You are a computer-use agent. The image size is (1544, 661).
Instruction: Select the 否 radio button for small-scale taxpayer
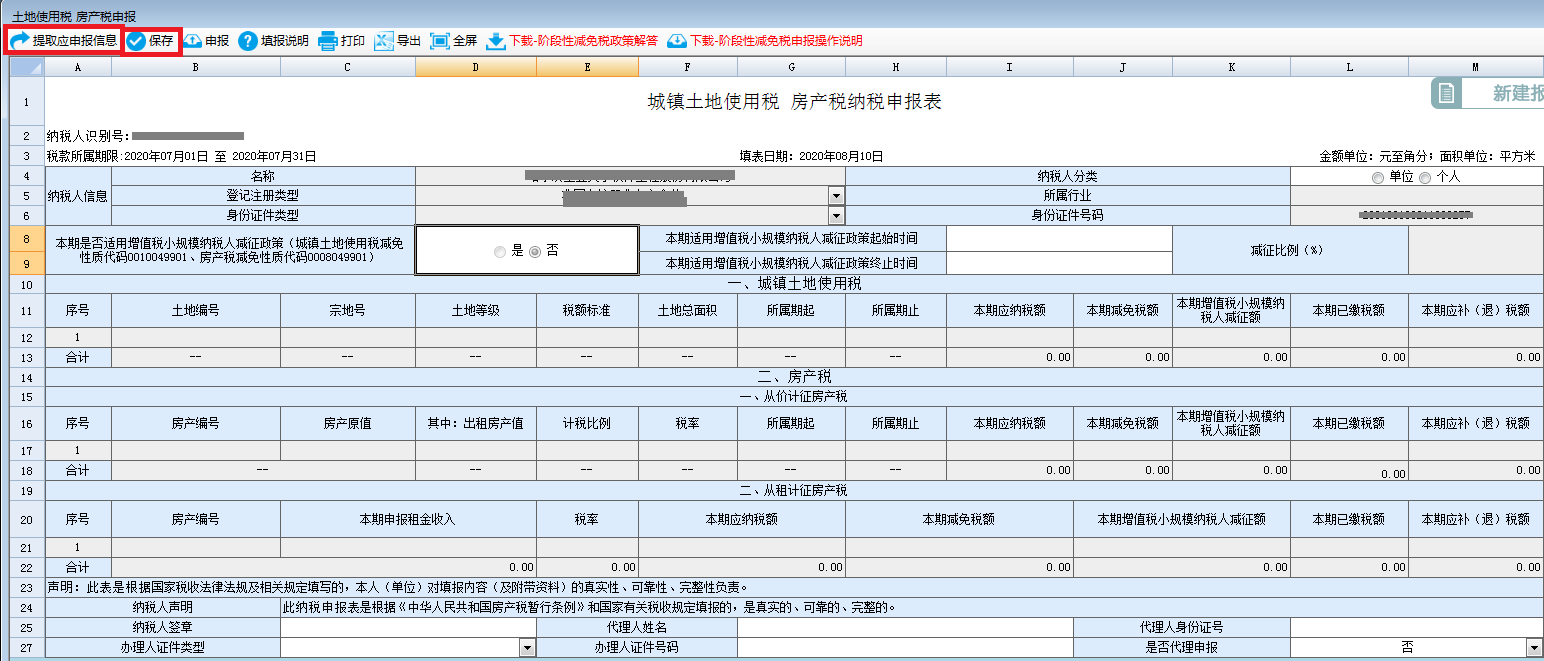pyautogui.click(x=535, y=253)
